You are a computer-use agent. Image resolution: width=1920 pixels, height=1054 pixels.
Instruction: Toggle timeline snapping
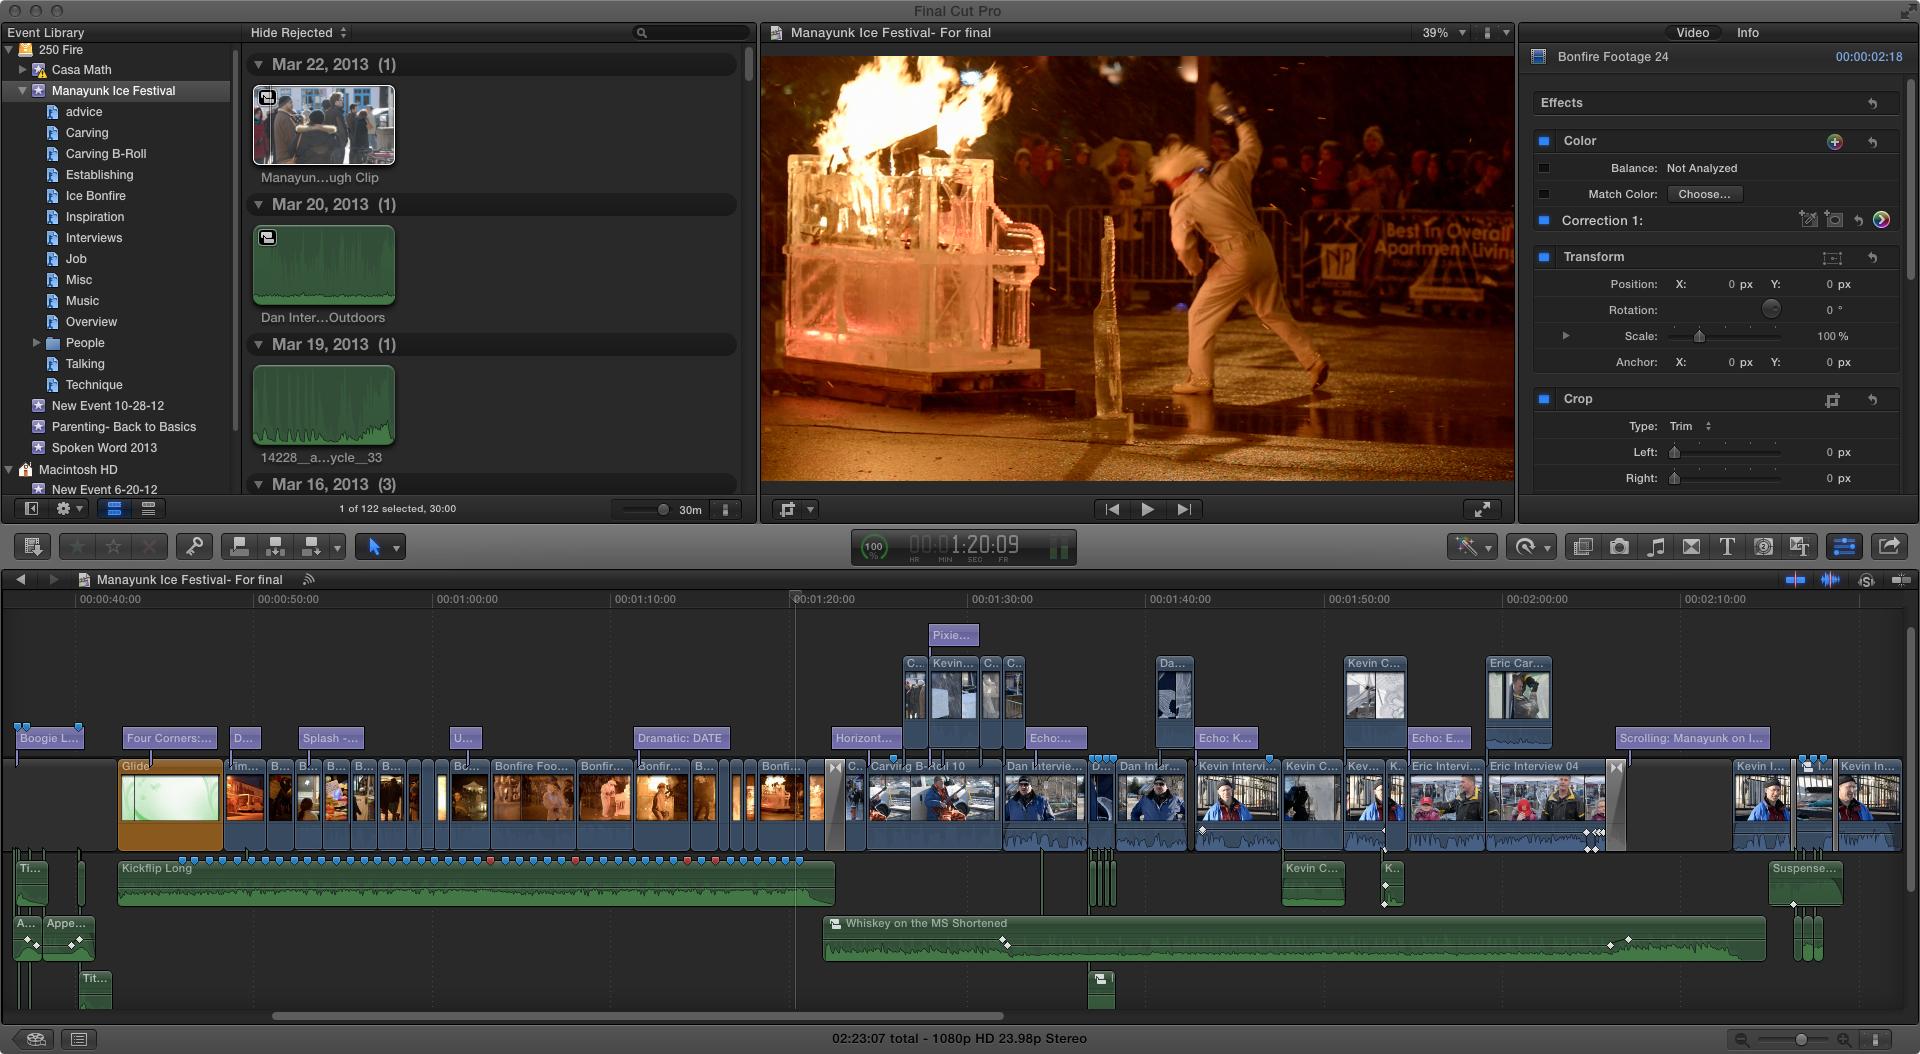click(1901, 580)
